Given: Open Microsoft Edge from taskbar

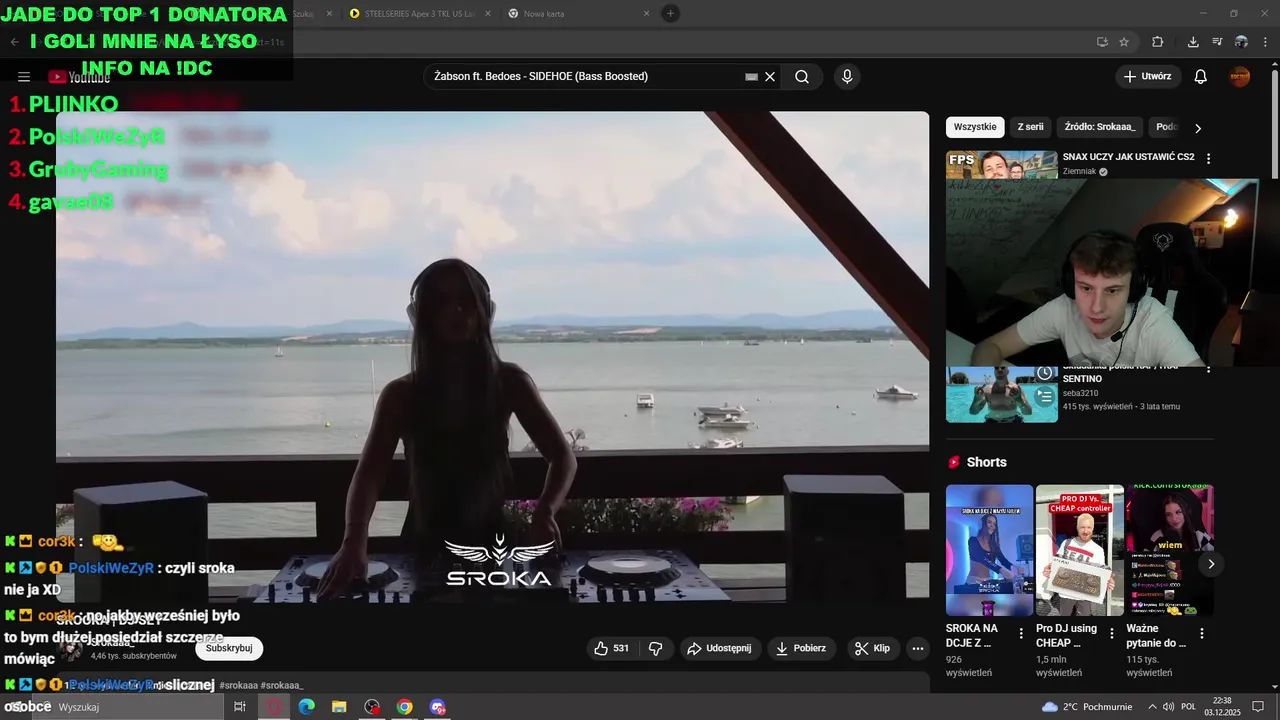Looking at the screenshot, I should point(307,707).
